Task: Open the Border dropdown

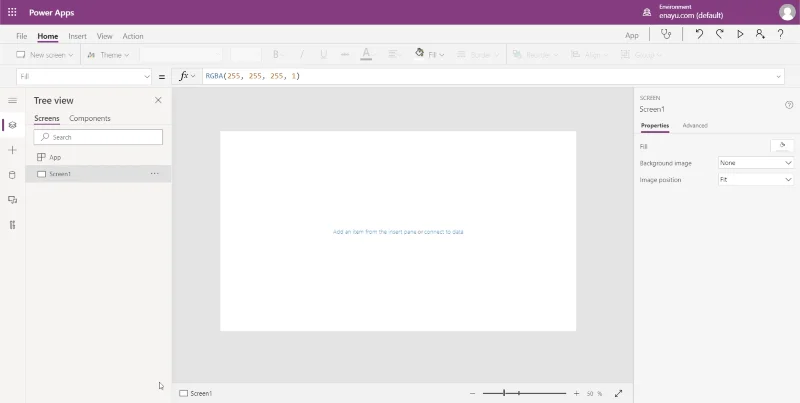Action: coord(478,55)
